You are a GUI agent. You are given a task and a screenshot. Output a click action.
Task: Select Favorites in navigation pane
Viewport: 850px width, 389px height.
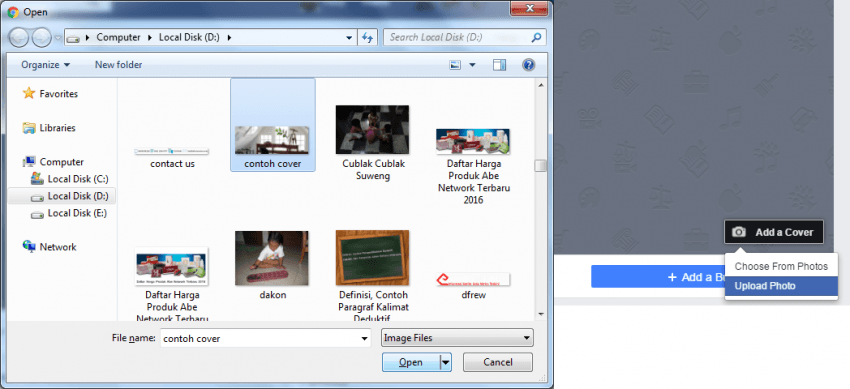point(59,94)
